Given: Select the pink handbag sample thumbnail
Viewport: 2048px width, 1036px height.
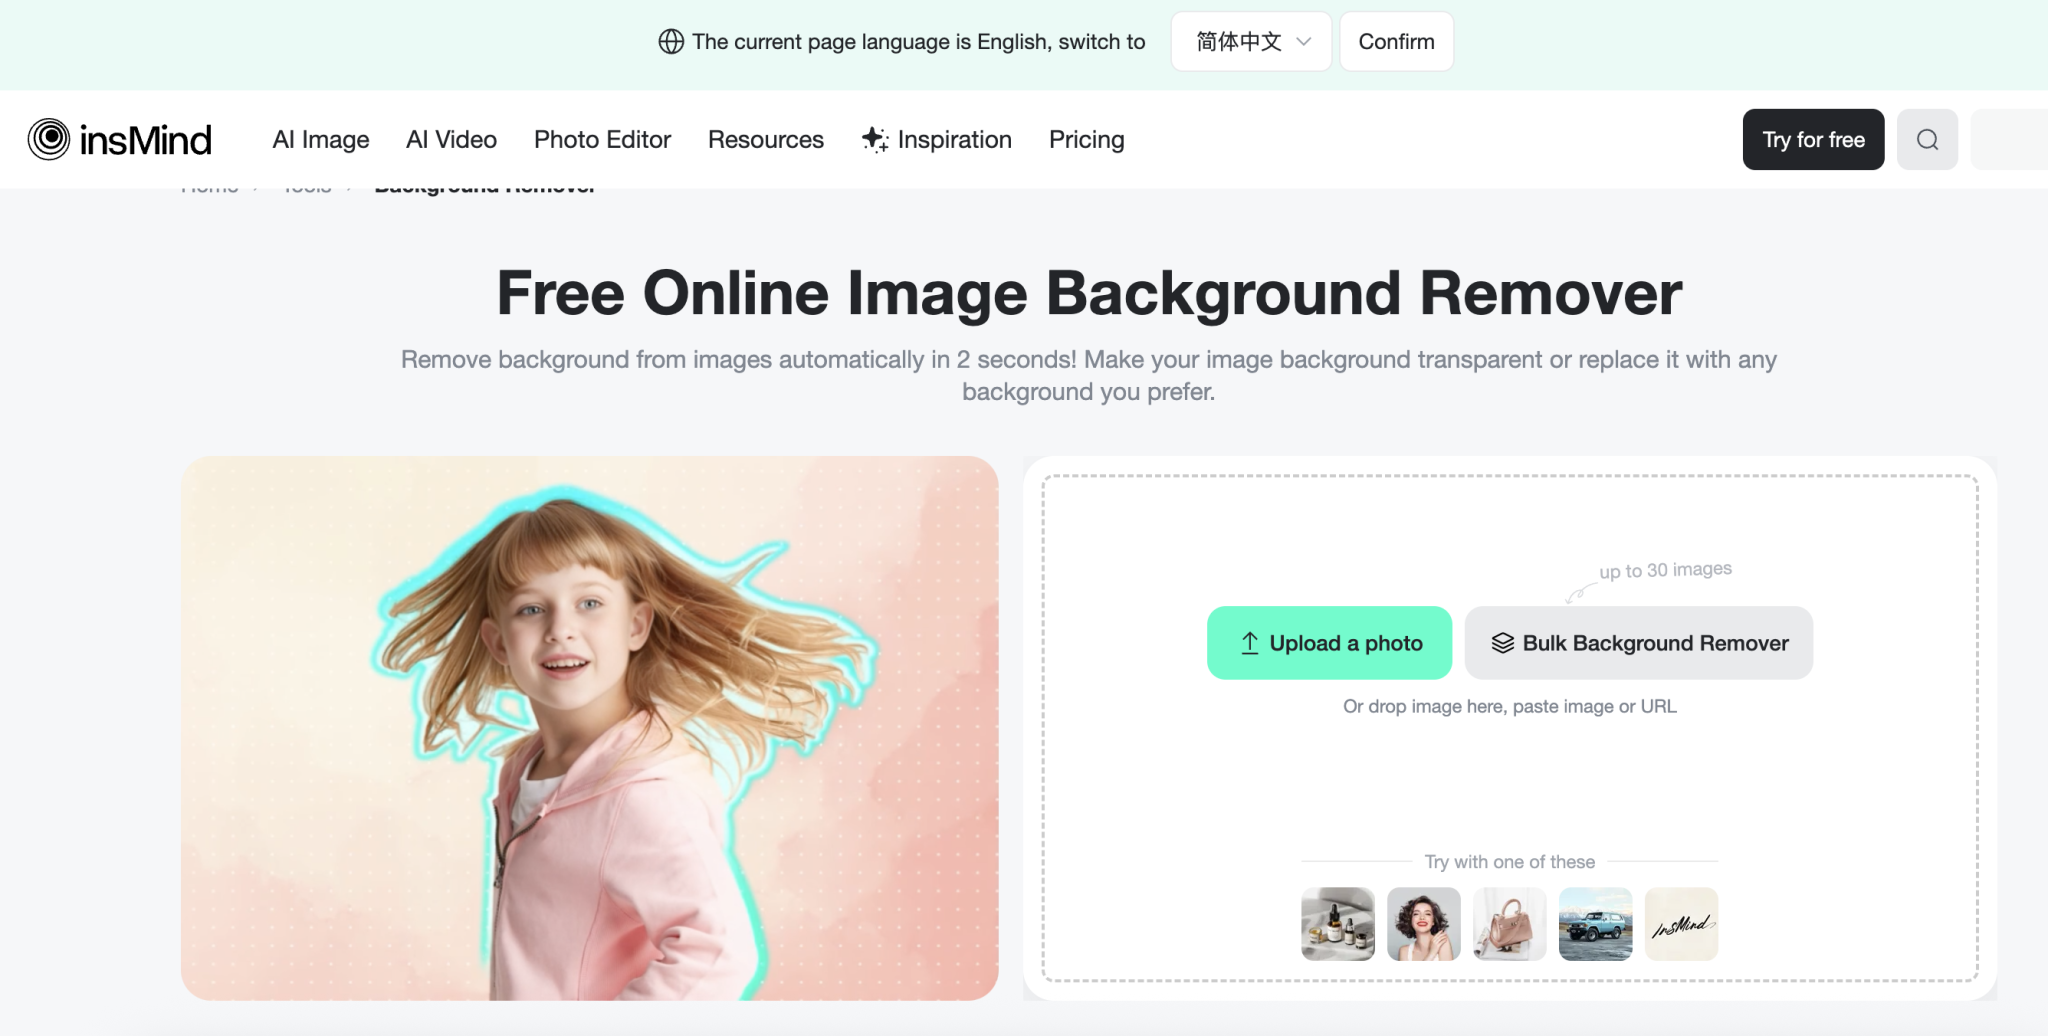Looking at the screenshot, I should click(x=1509, y=924).
